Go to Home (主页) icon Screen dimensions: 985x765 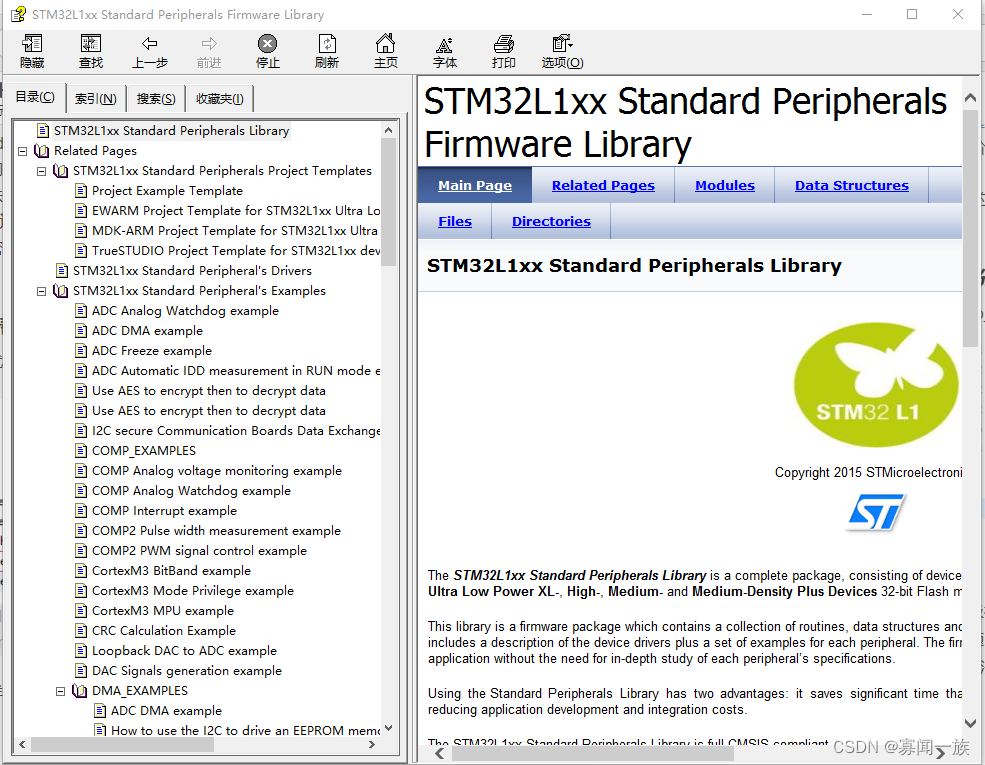coord(386,43)
